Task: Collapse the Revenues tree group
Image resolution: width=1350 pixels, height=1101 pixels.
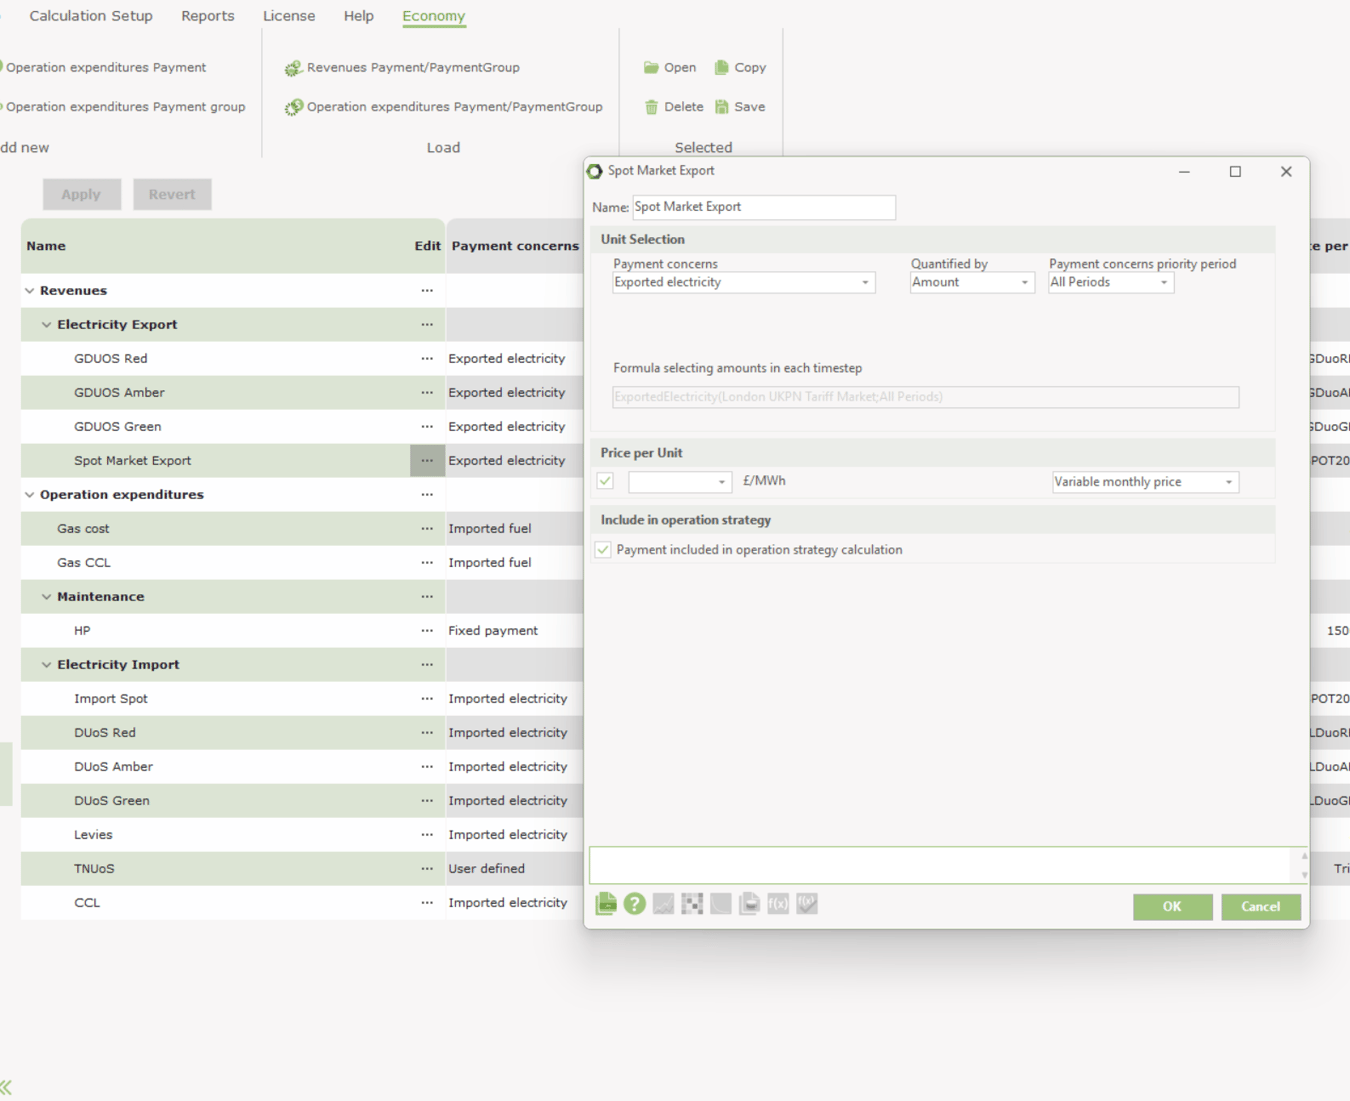Action: pyautogui.click(x=30, y=291)
